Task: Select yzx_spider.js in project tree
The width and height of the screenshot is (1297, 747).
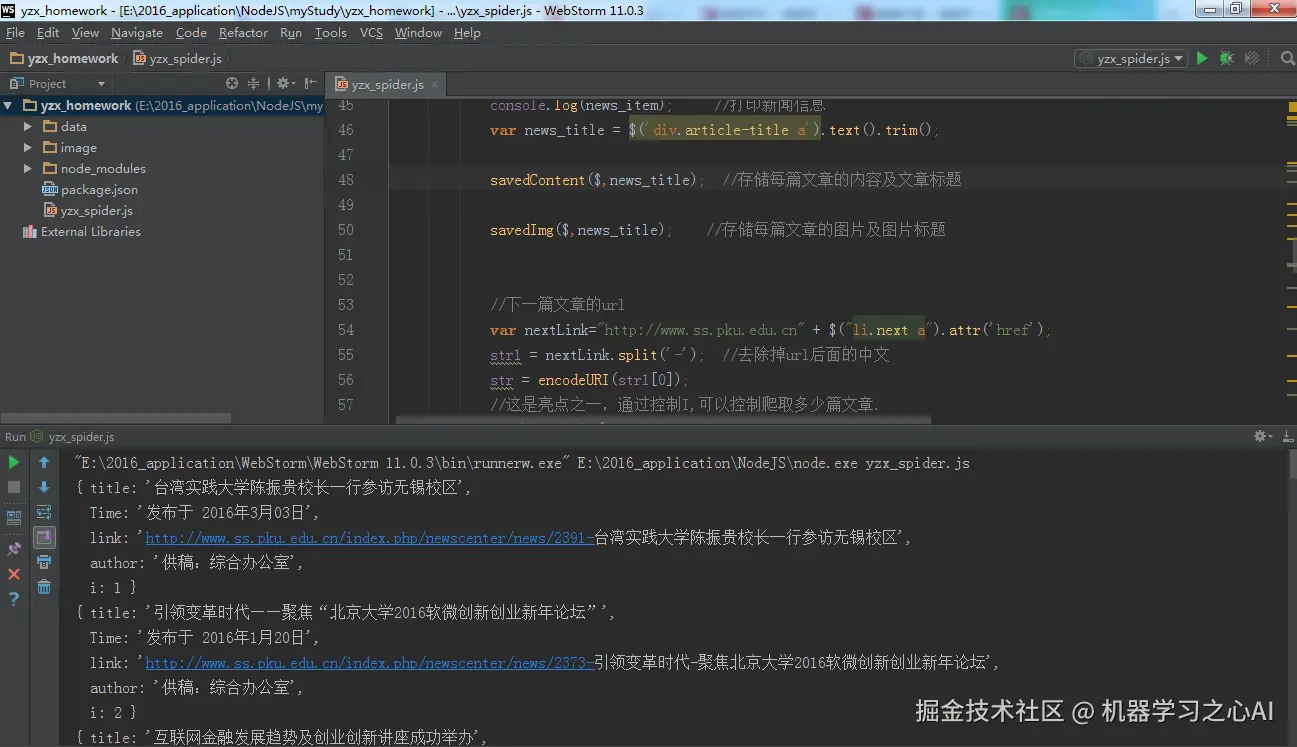Action: 96,211
